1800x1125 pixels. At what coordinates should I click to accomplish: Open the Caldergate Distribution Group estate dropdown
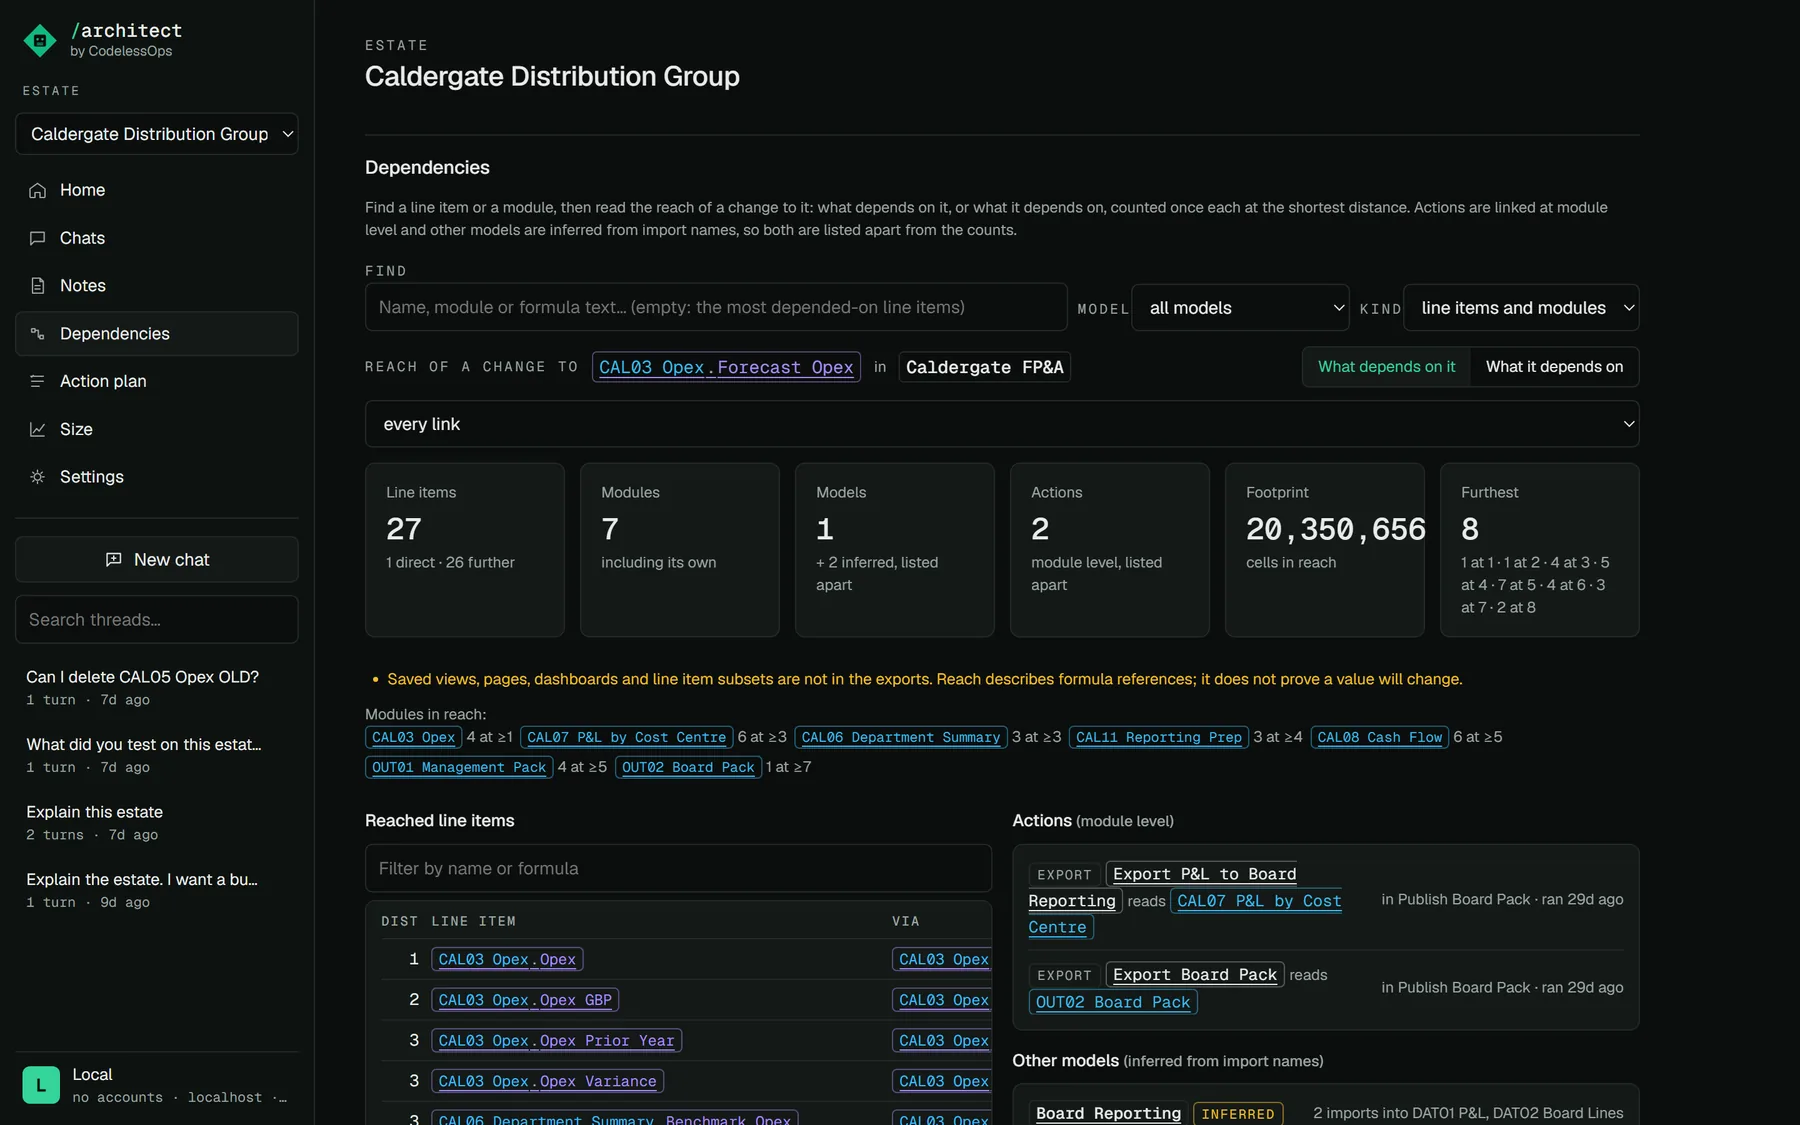tap(157, 134)
